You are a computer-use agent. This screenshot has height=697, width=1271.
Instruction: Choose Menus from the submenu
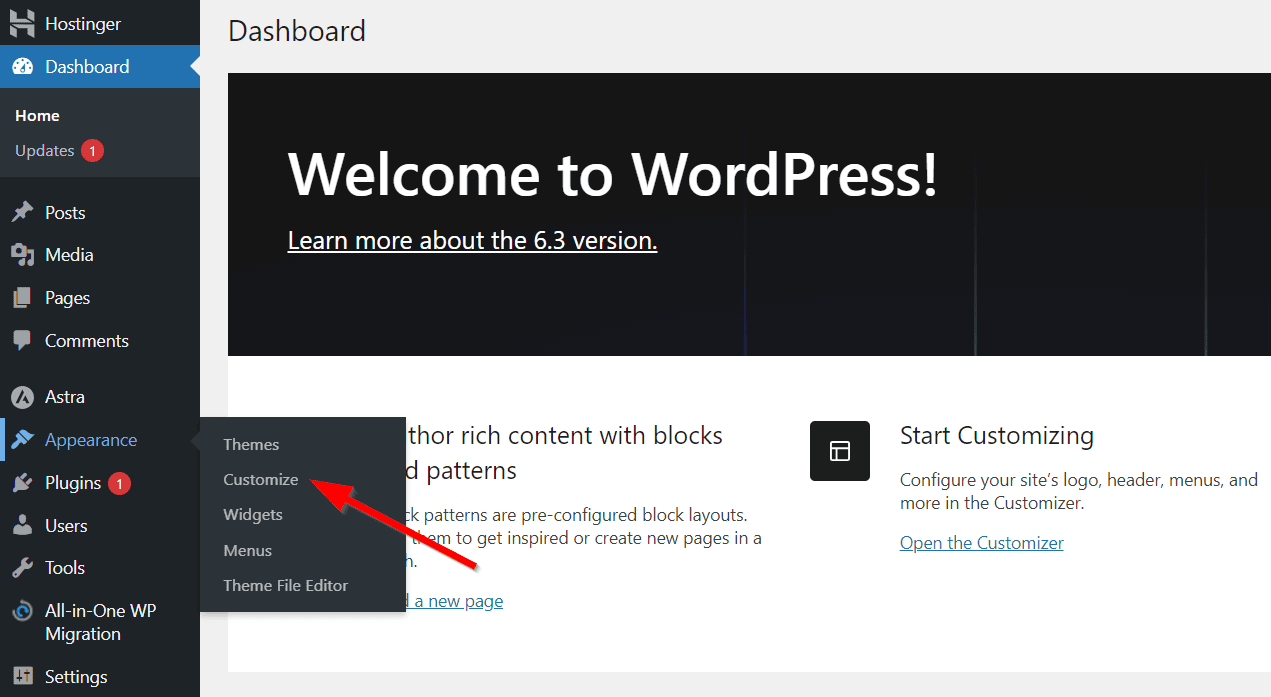pyautogui.click(x=247, y=550)
